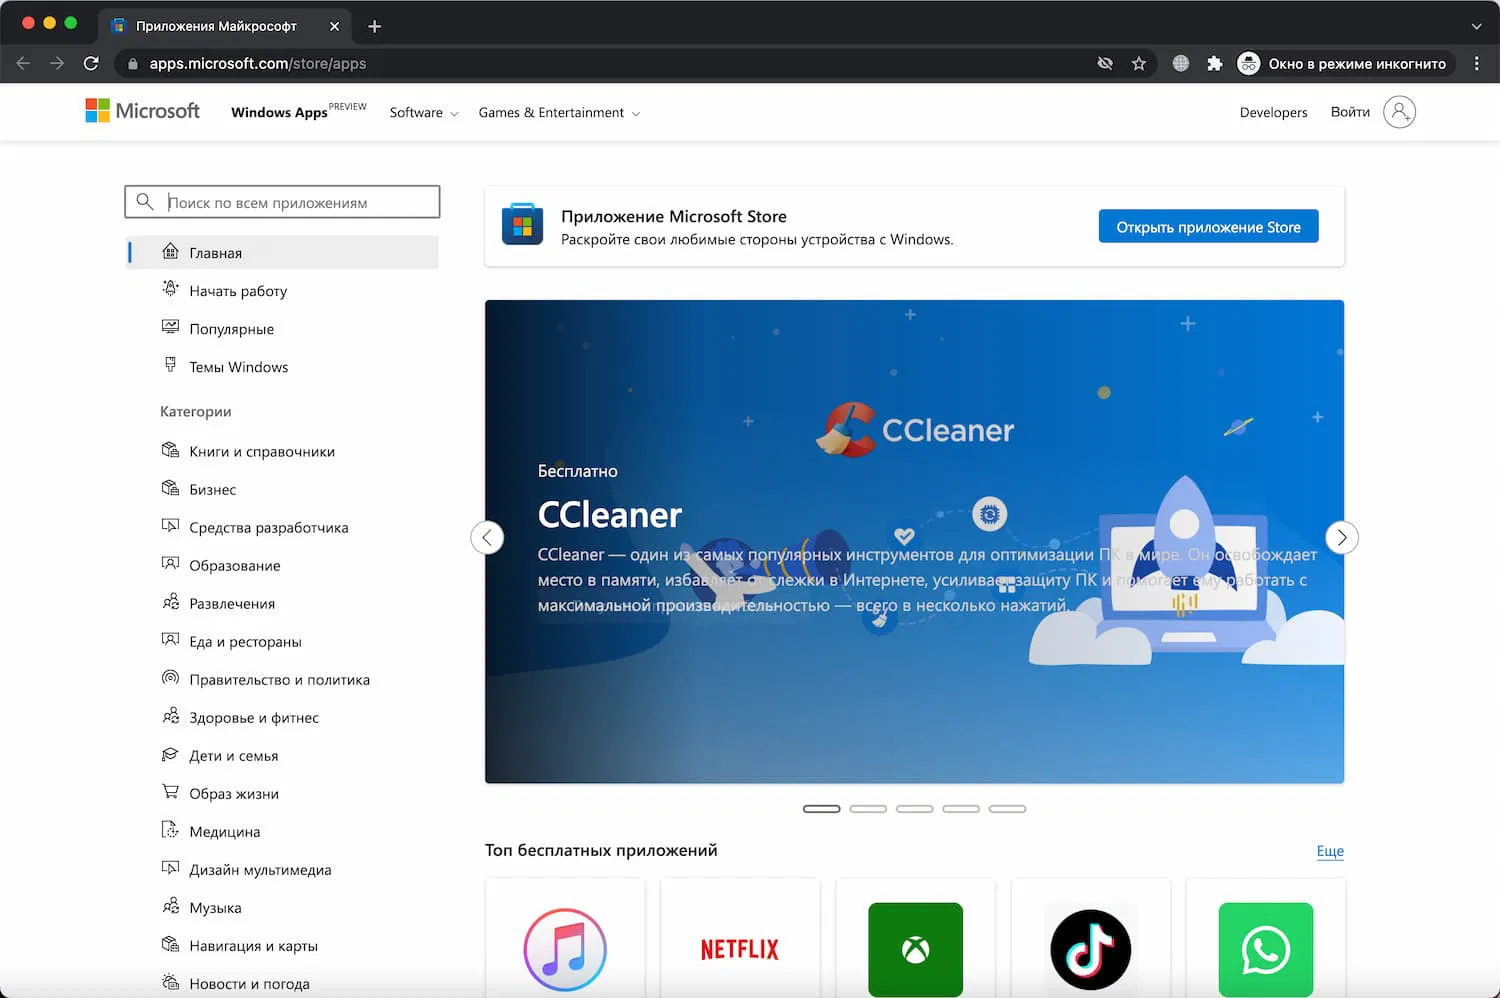Click the Microsoft Store app icon
1500x998 pixels.
522,225
